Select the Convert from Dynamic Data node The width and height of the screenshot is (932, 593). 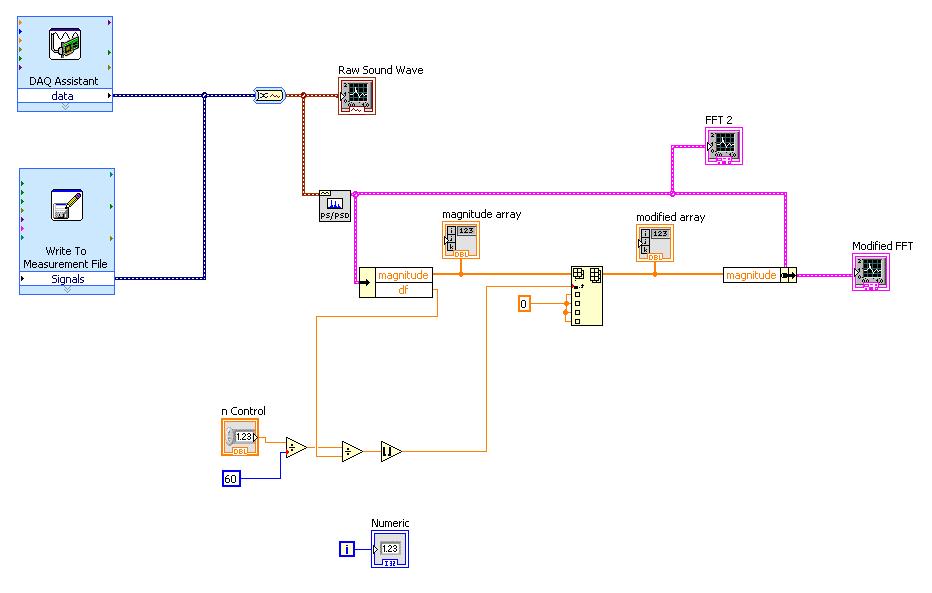tap(268, 95)
